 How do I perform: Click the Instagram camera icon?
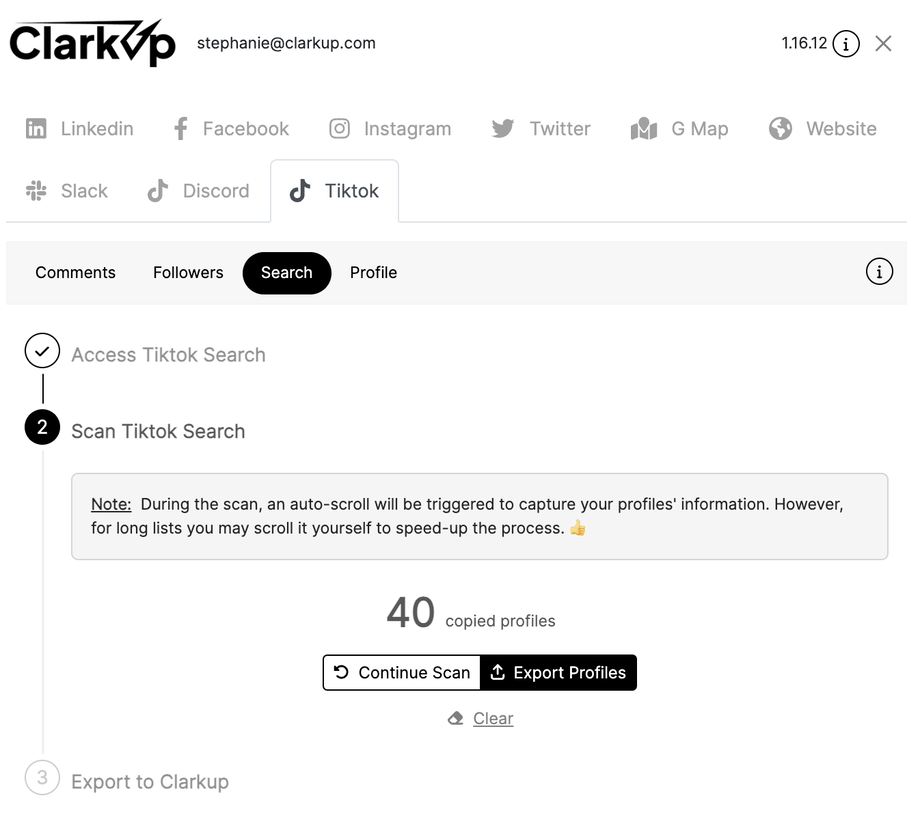point(339,128)
